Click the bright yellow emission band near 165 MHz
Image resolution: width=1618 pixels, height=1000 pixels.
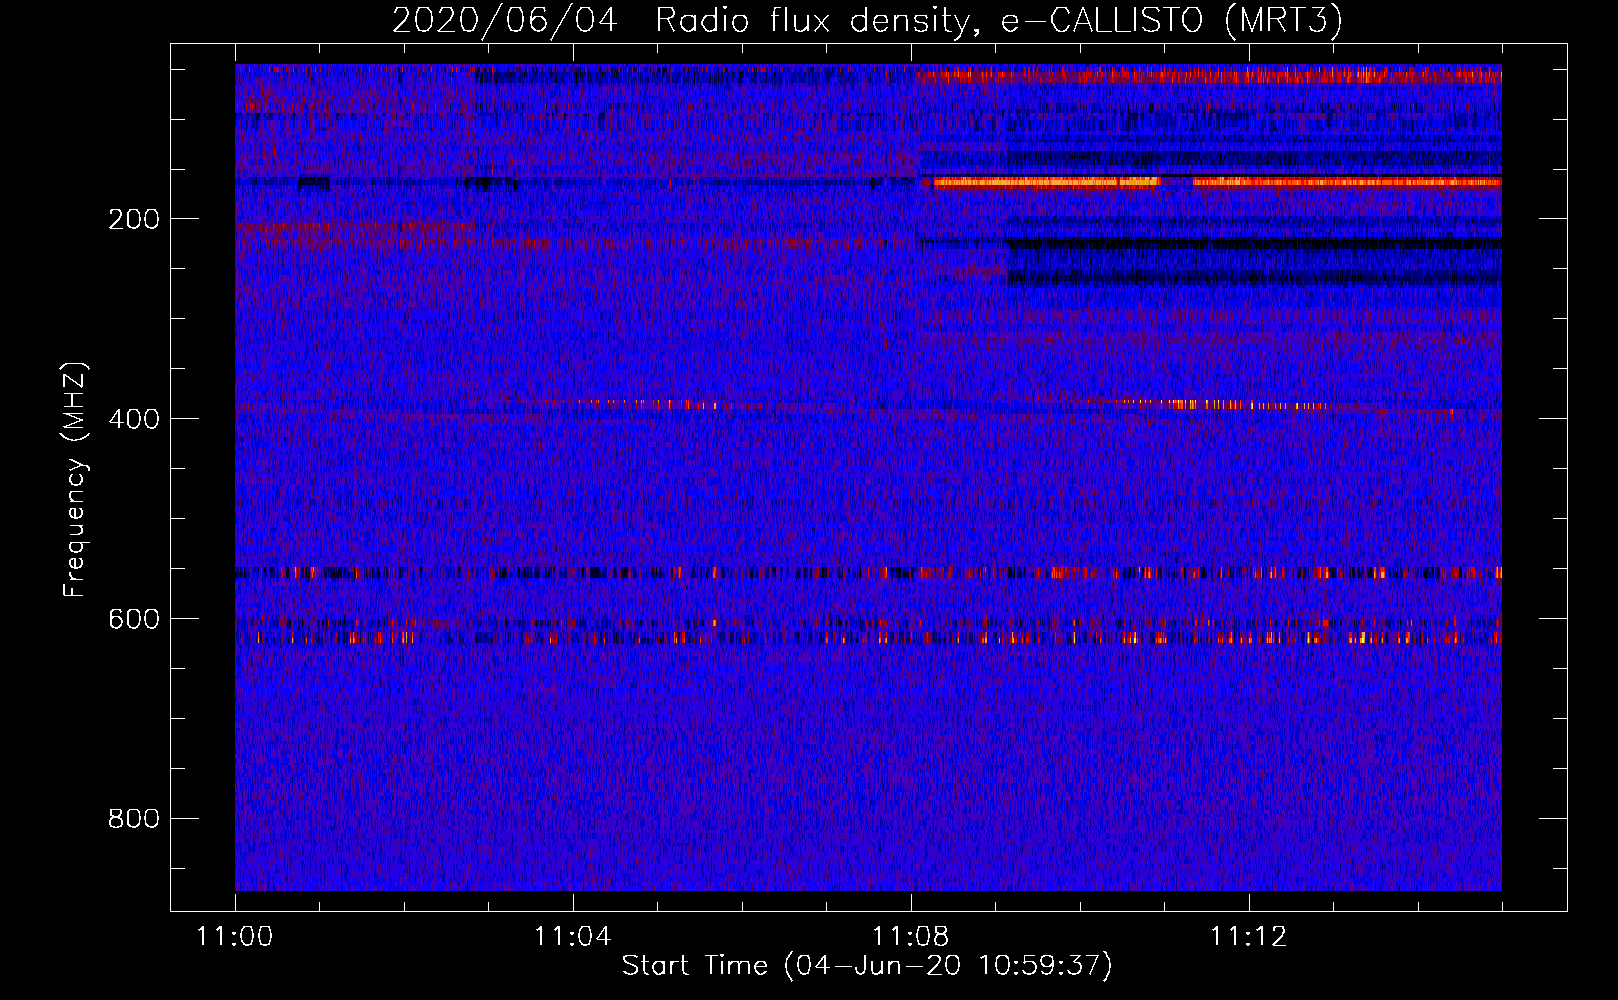tap(1045, 182)
